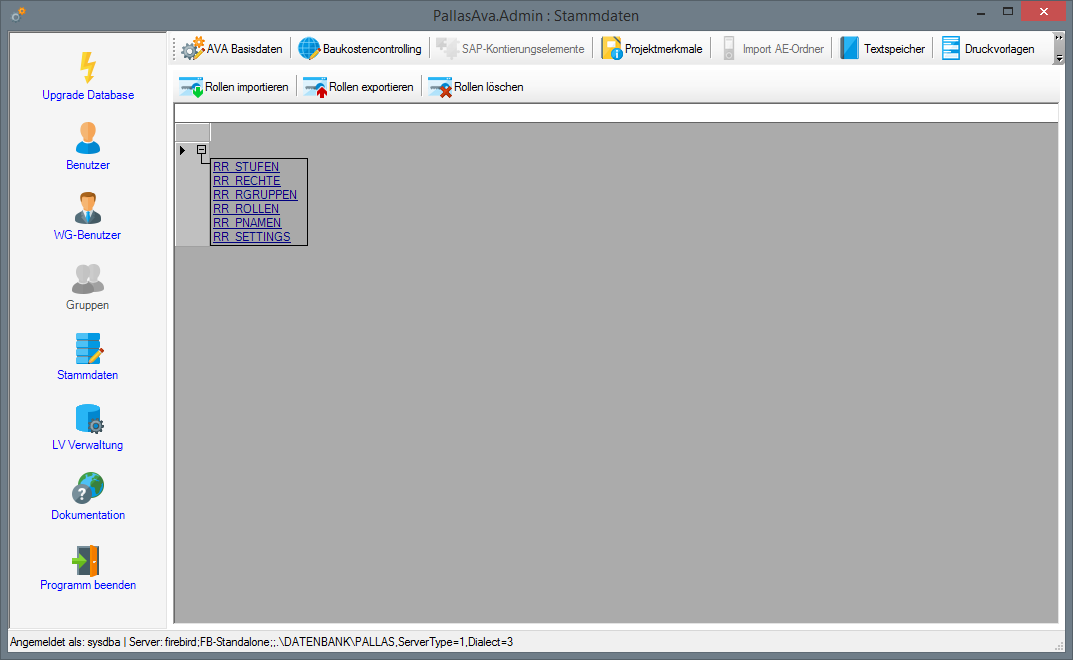Image resolution: width=1073 pixels, height=660 pixels.
Task: Click the Druckvorlagen template icon
Action: click(951, 49)
